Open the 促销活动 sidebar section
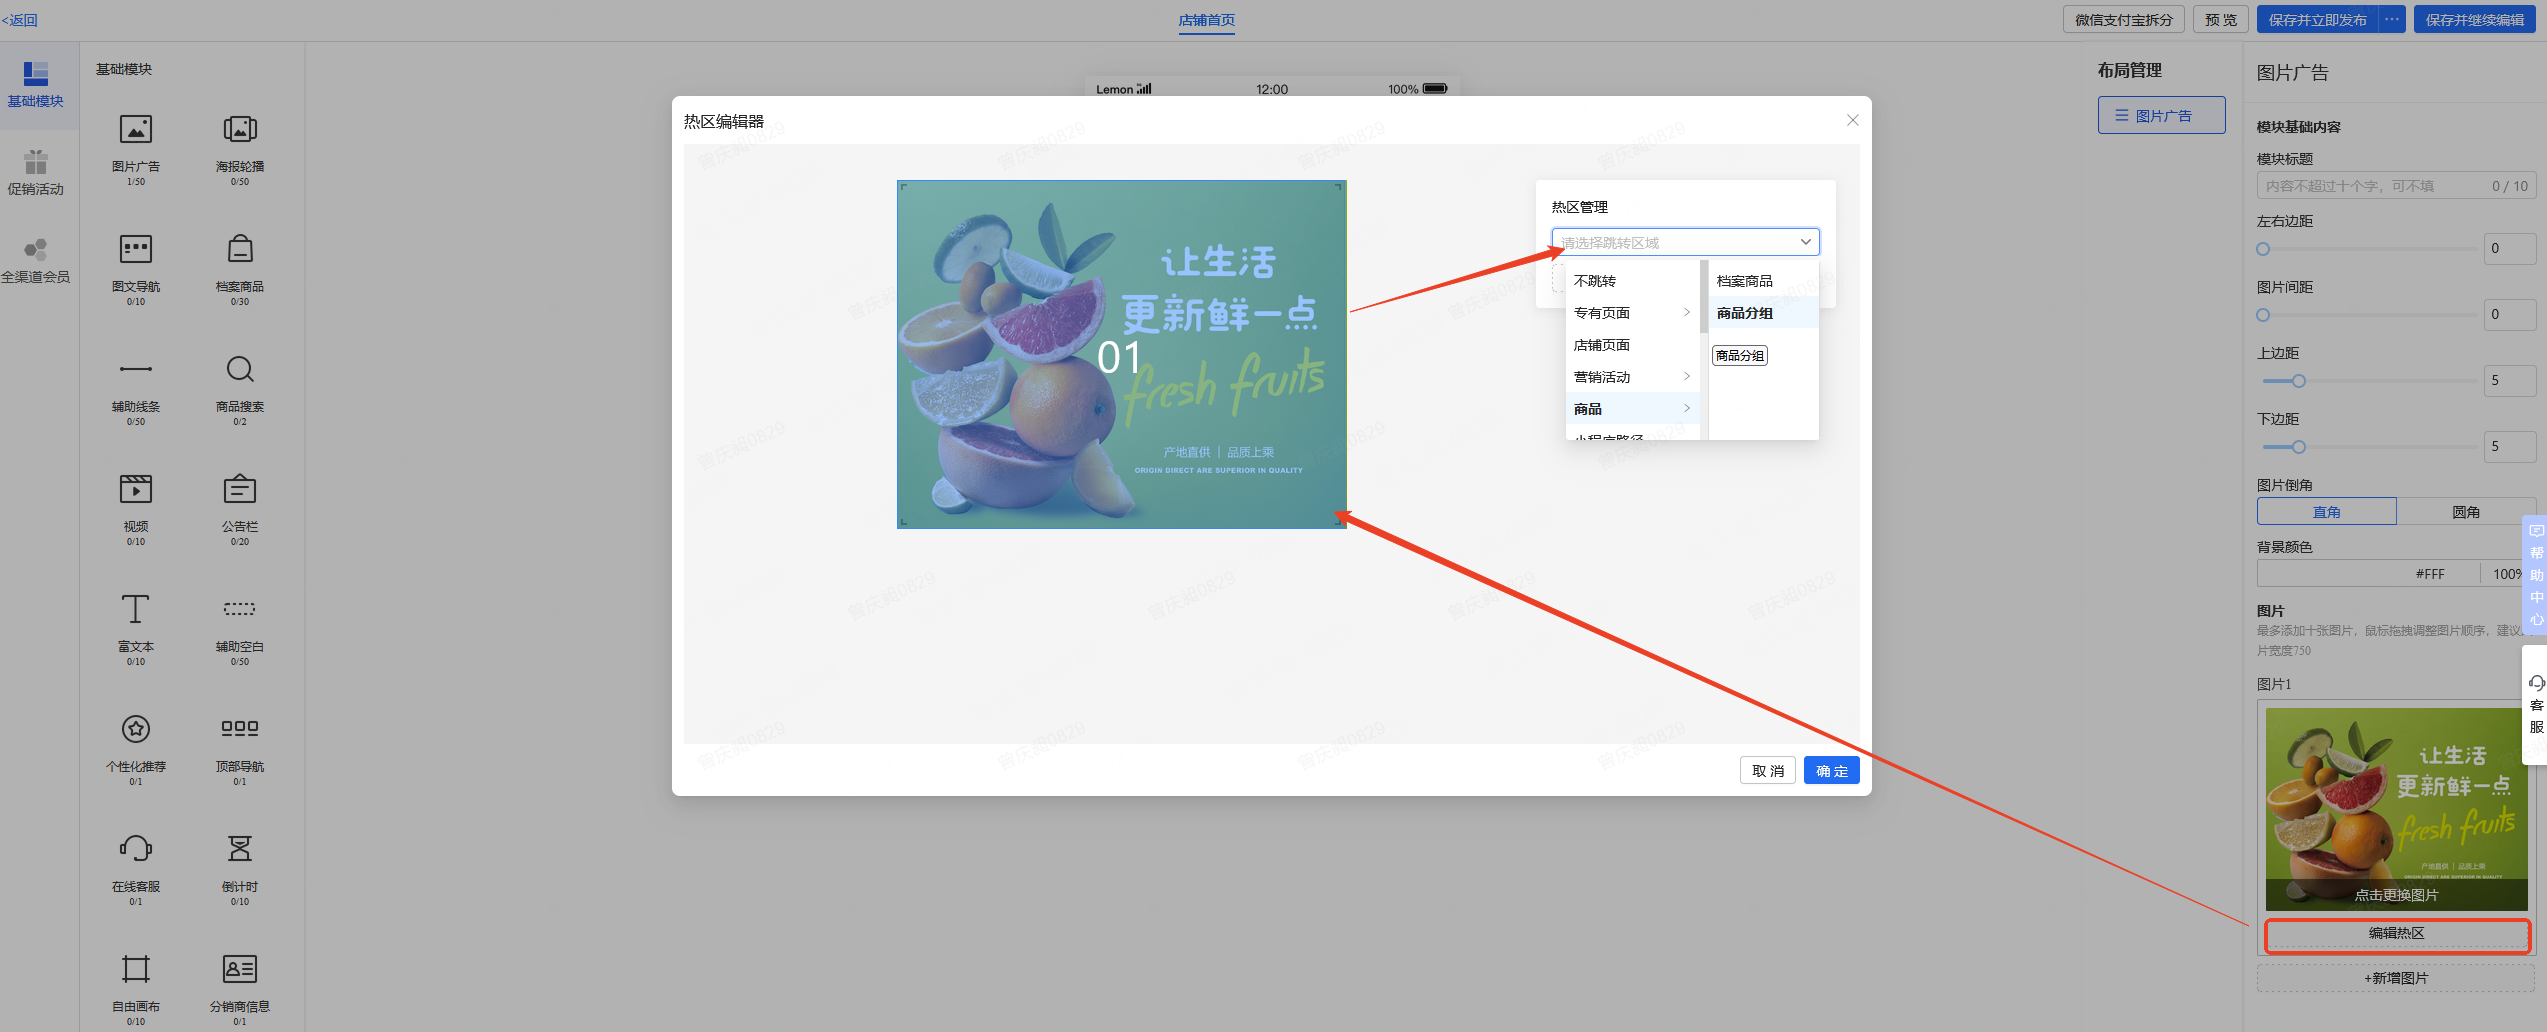The height and width of the screenshot is (1032, 2547). click(36, 173)
